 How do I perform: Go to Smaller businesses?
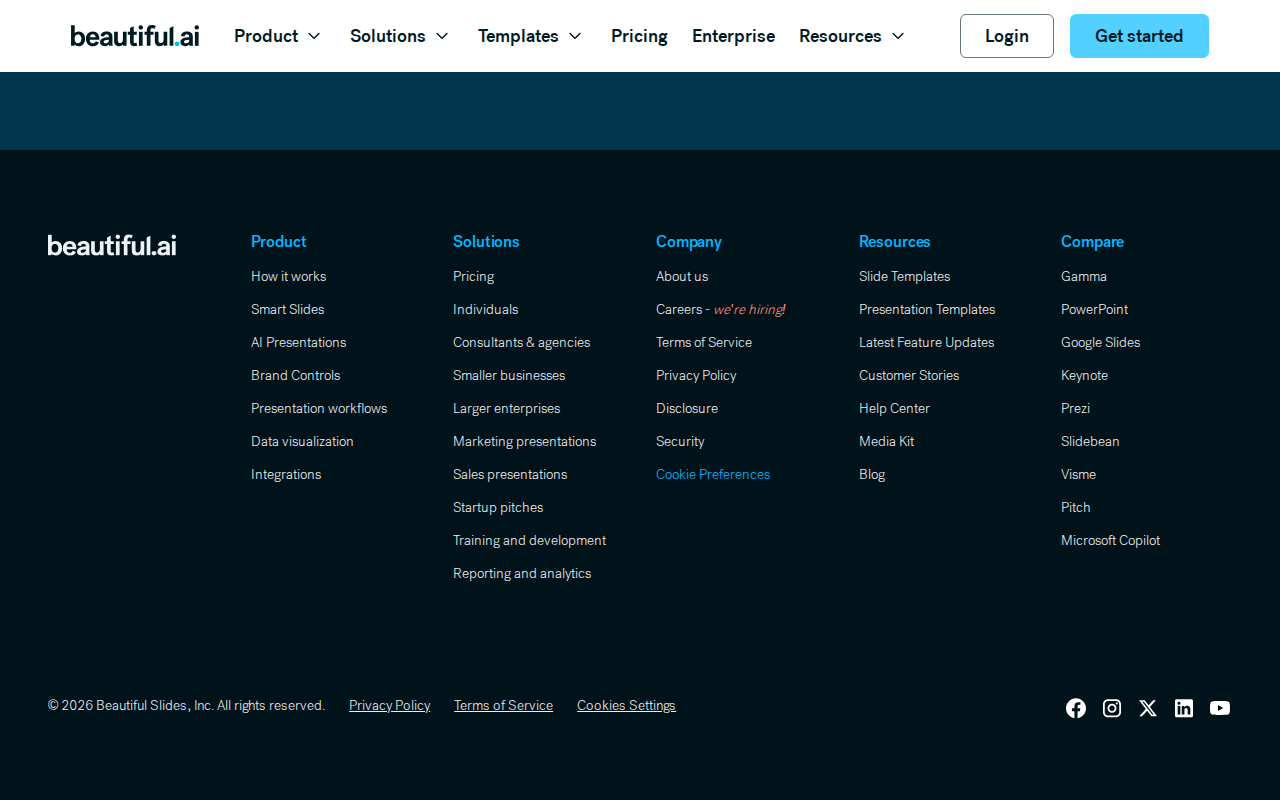(x=509, y=375)
